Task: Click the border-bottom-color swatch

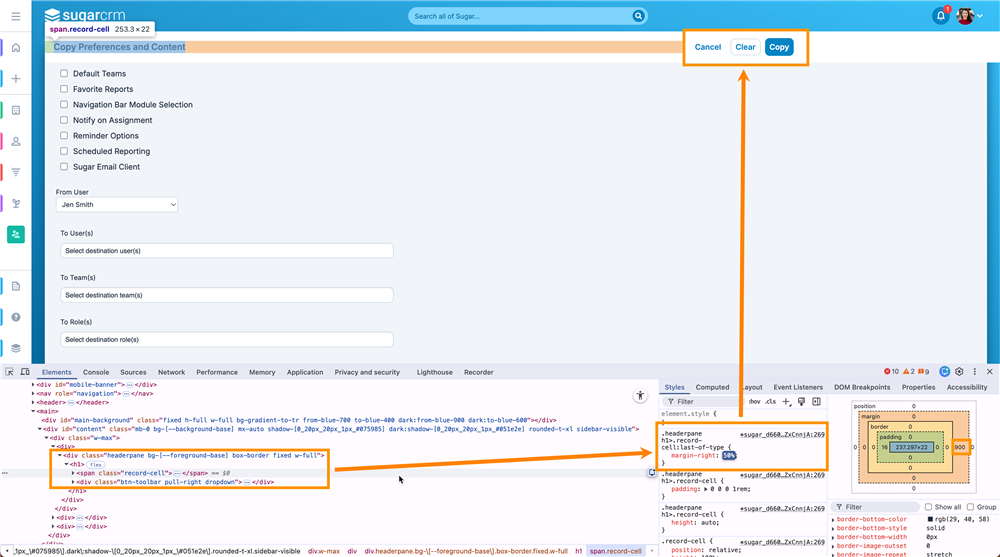Action: 931,520
